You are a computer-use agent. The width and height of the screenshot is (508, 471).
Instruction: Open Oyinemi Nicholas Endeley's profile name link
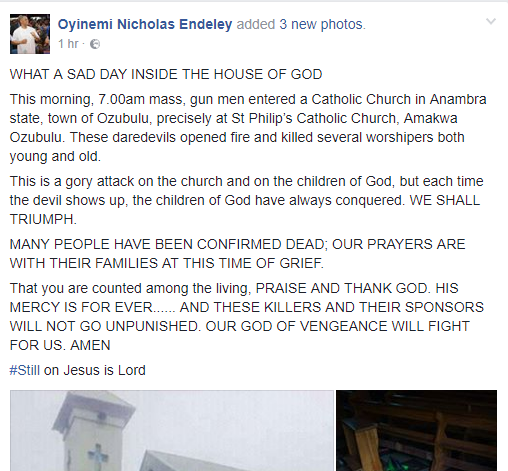pos(145,24)
